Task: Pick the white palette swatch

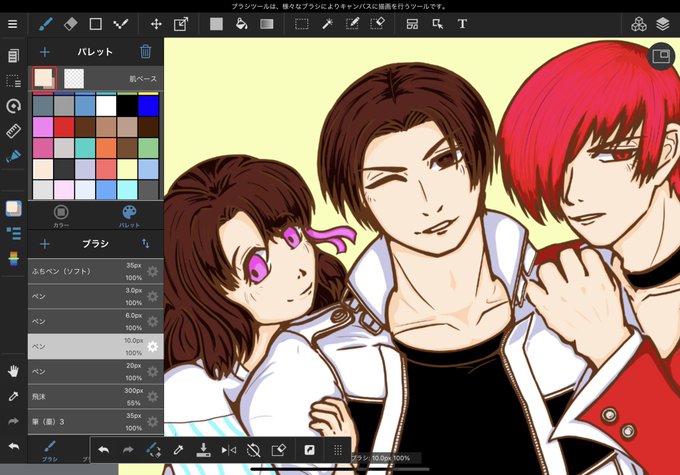Action: pos(106,106)
